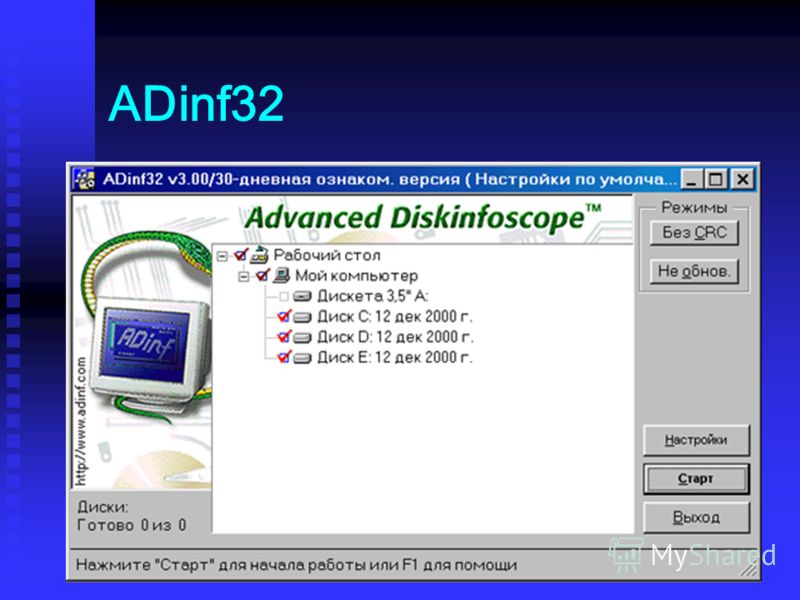Click the drive icon for Диск C:
This screenshot has width=800, height=600.
(303, 317)
